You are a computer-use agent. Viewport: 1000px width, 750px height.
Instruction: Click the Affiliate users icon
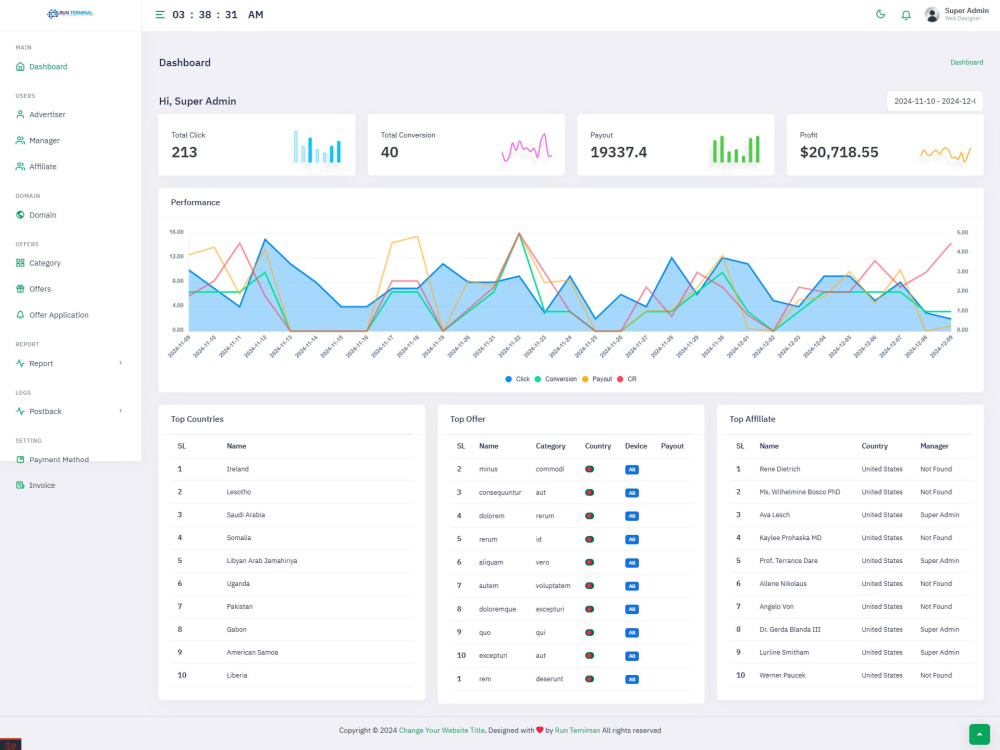point(20,166)
